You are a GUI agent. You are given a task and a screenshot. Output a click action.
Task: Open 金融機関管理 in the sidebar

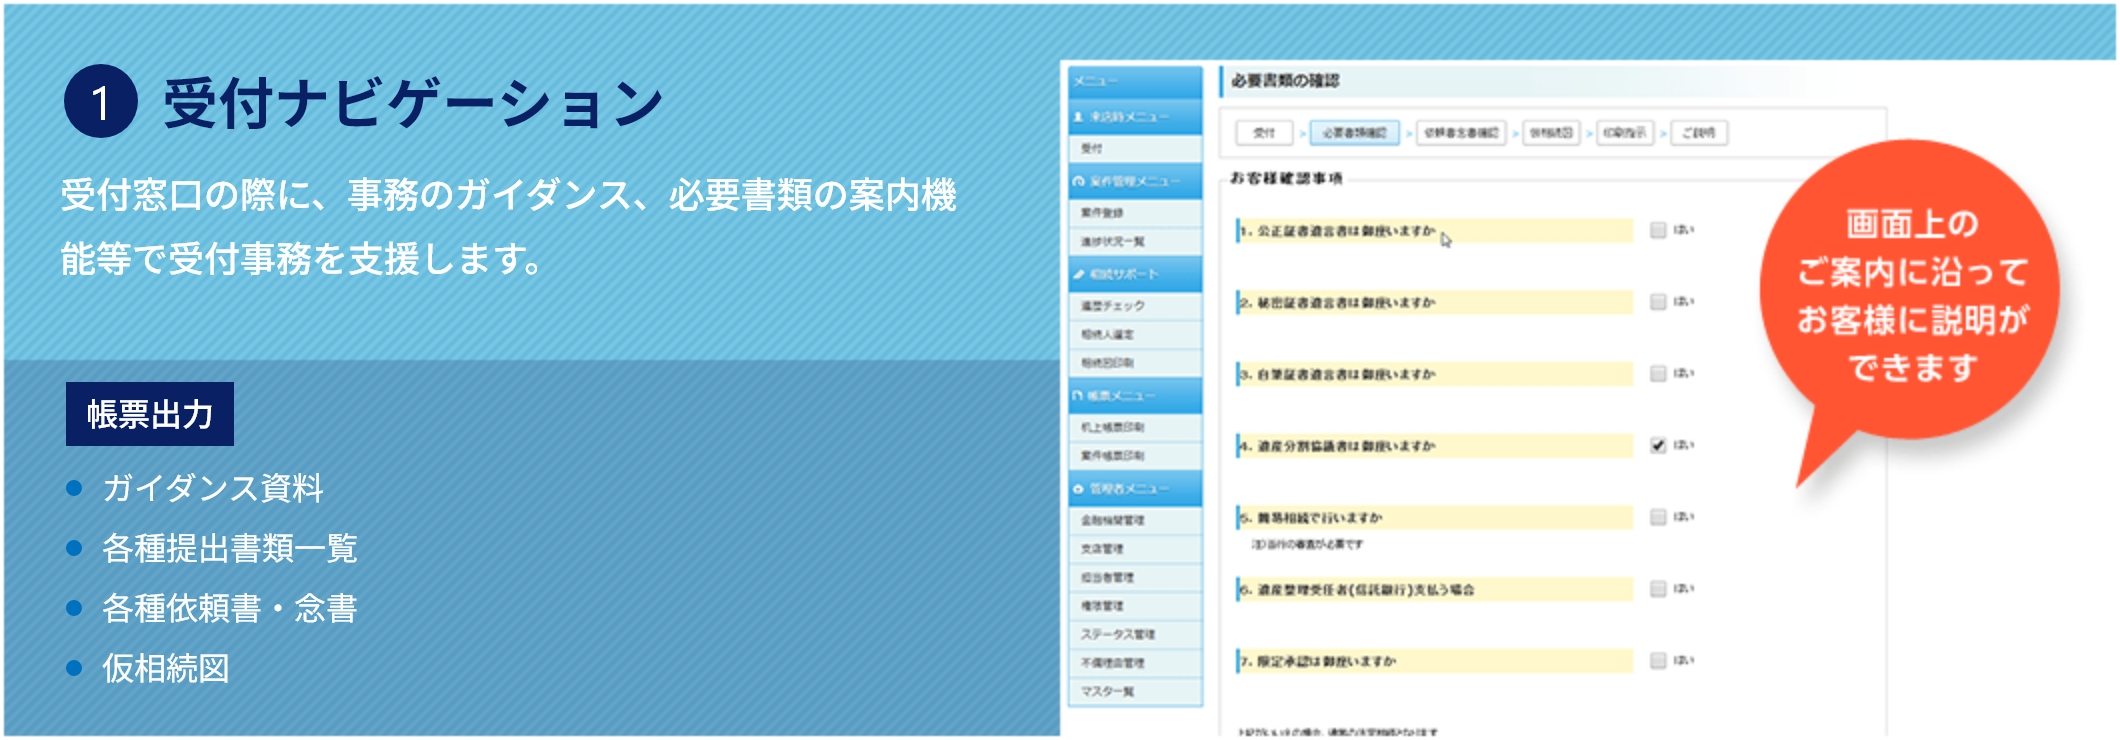1135,521
